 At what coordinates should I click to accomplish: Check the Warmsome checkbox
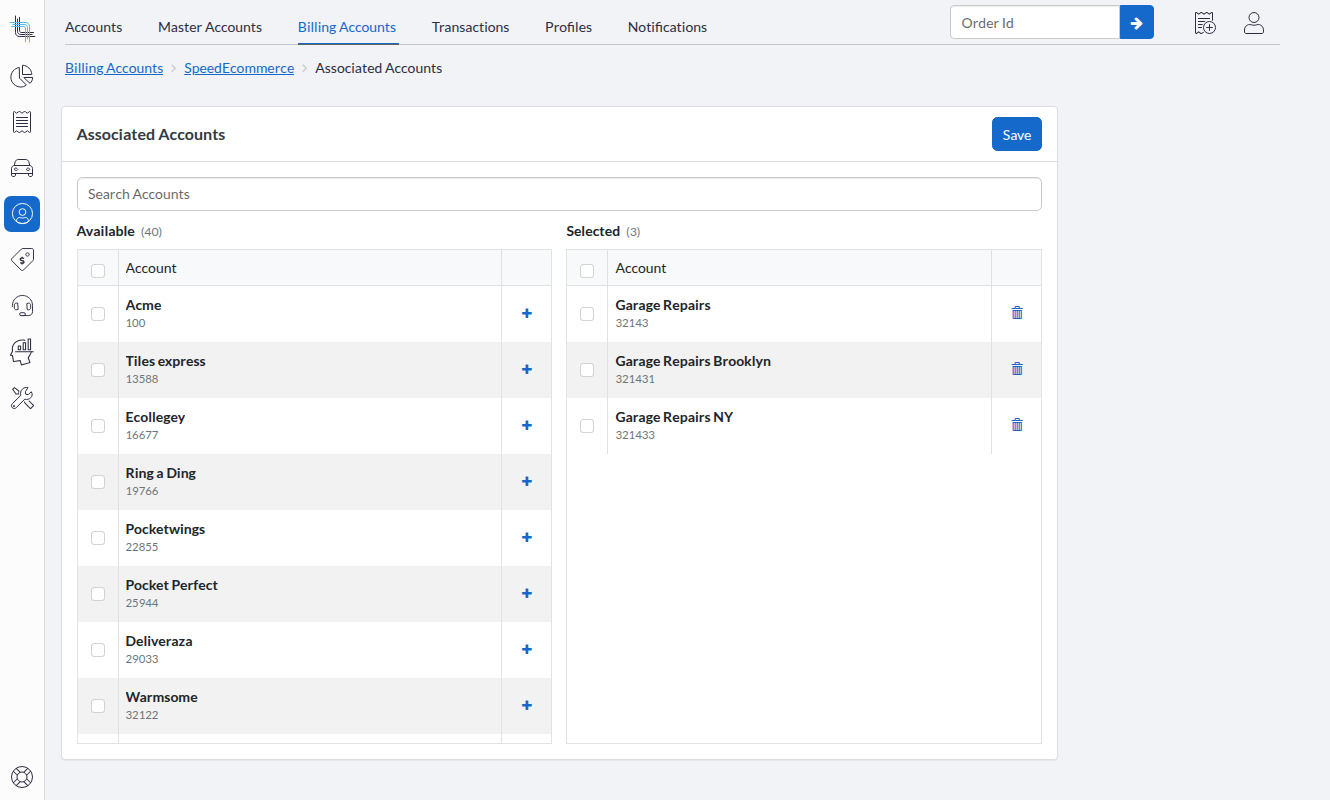(x=98, y=706)
